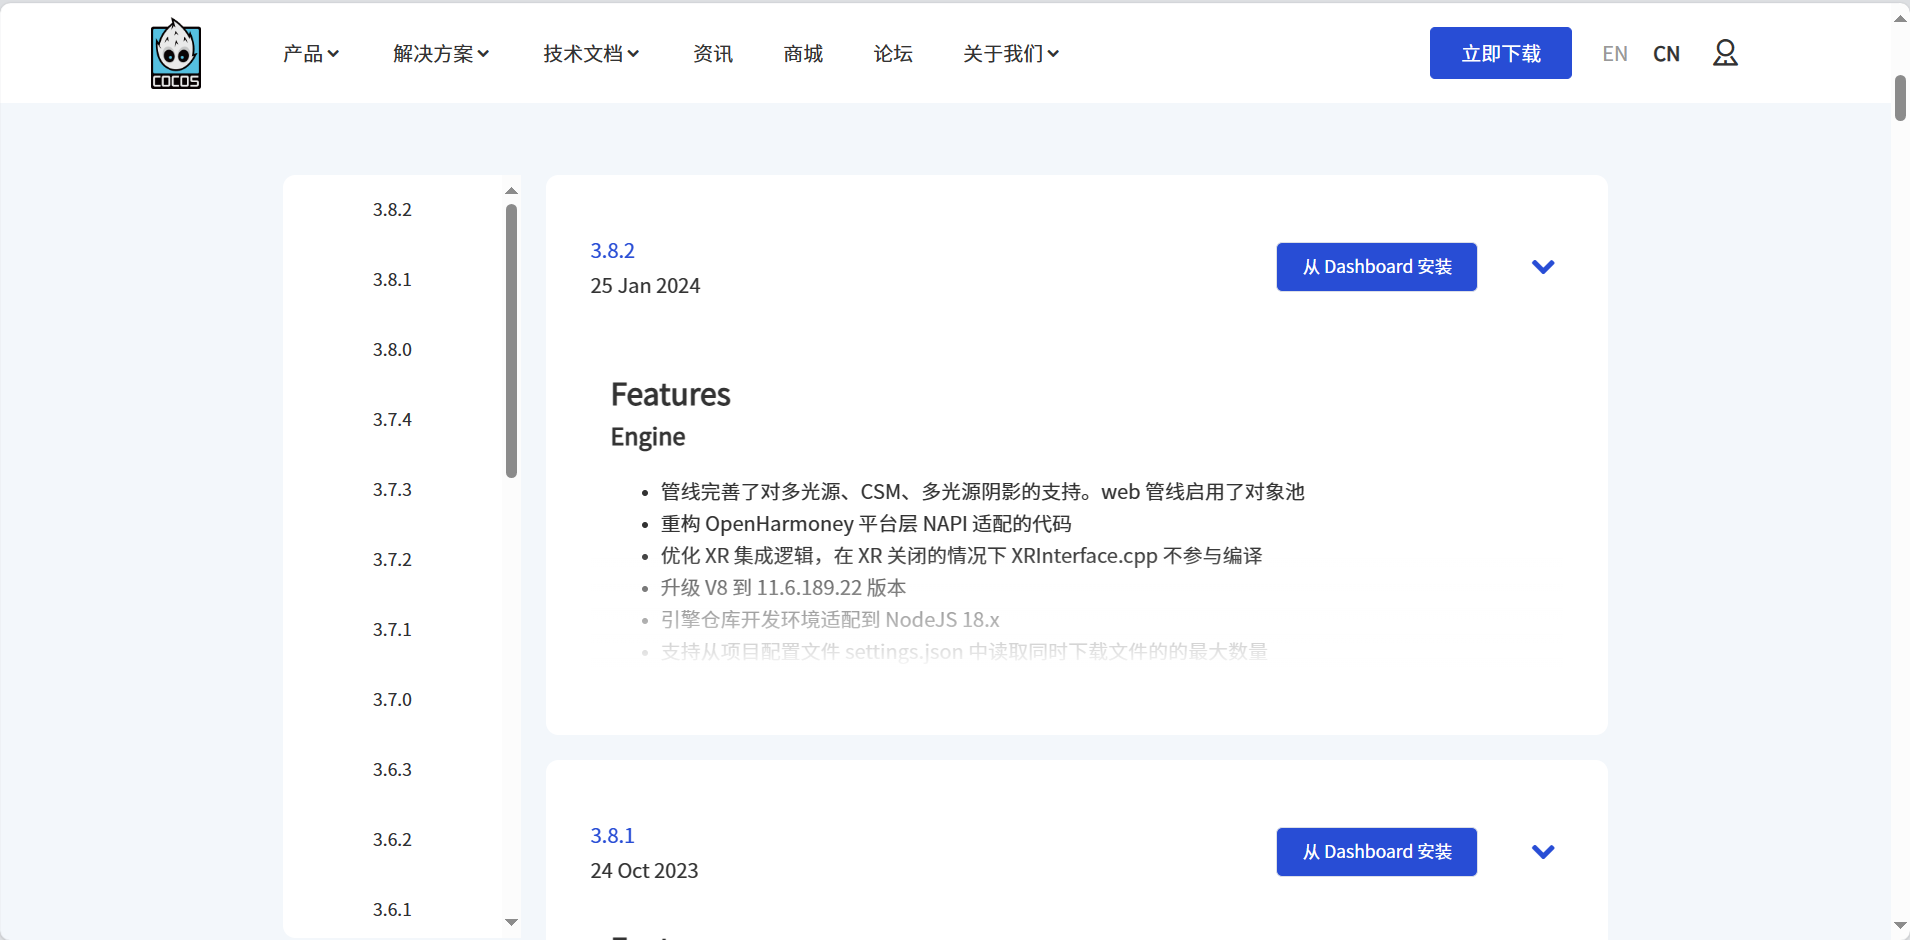Expand the 关于我们 menu
The height and width of the screenshot is (940, 1910).
(1011, 54)
